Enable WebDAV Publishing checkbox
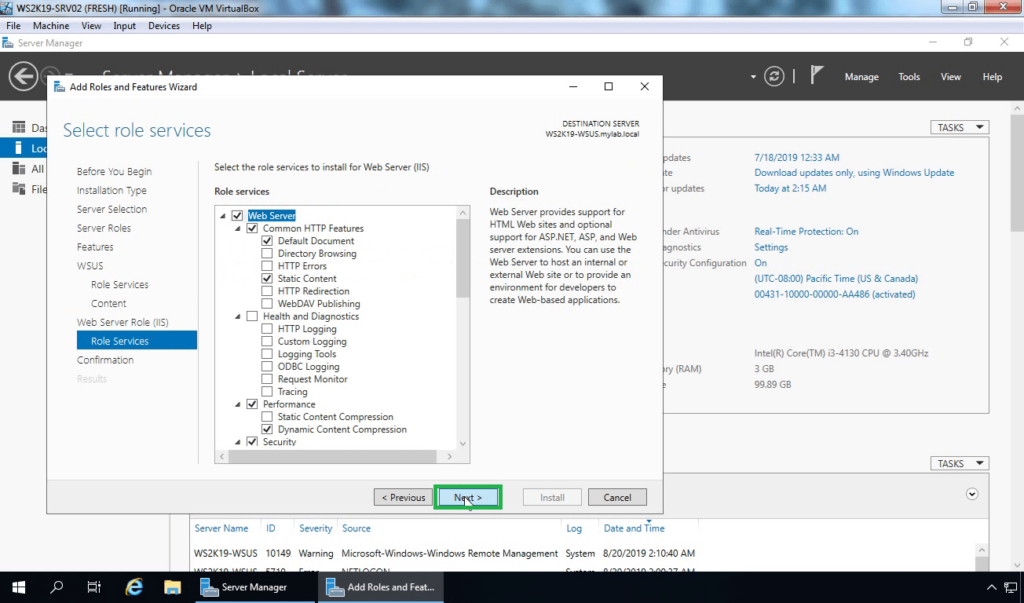 pos(267,304)
